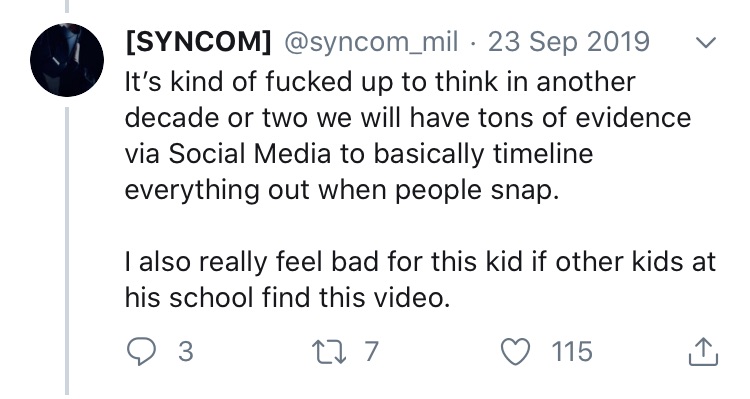Click the tweet's opening line about another
The image size is (750, 399).
point(380,82)
